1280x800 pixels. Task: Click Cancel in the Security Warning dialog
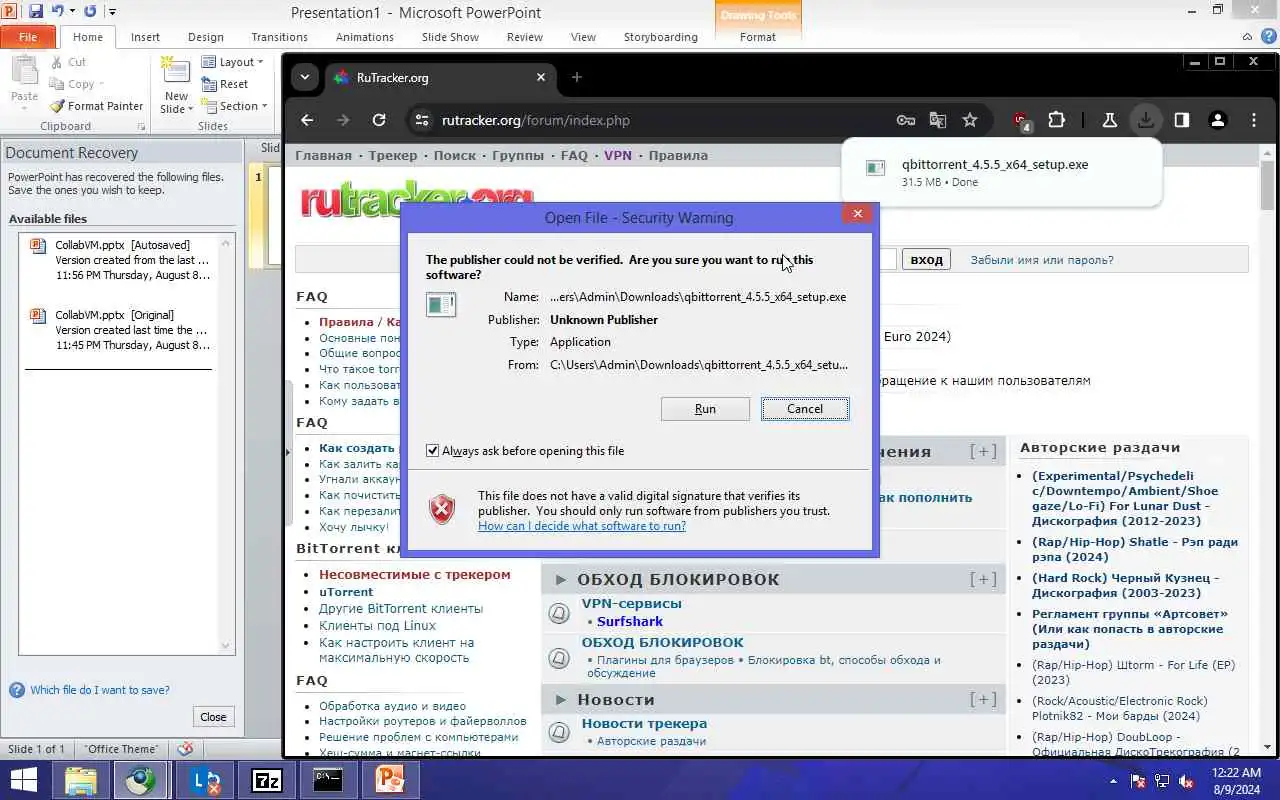tap(805, 409)
